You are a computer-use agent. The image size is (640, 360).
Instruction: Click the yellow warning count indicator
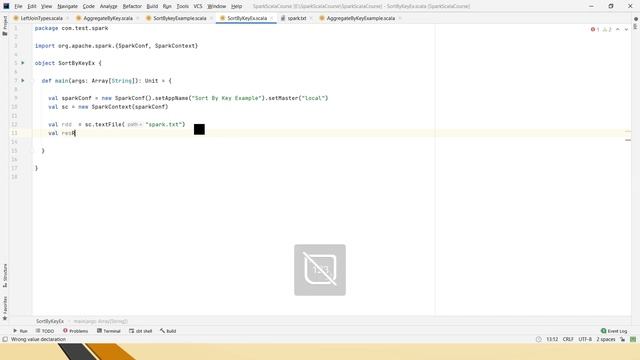coord(607,29)
